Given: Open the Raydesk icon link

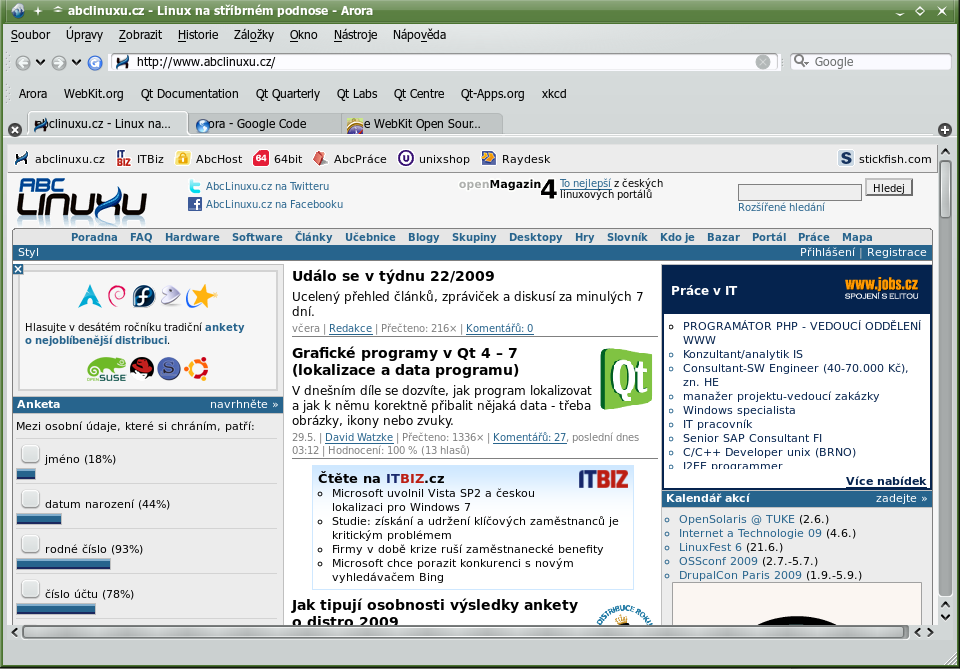Looking at the screenshot, I should [x=489, y=159].
